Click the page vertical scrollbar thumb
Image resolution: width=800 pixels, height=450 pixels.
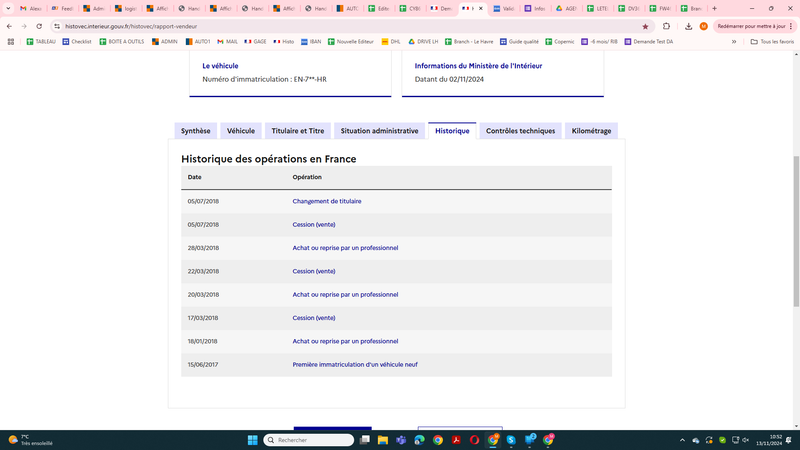coord(796,231)
